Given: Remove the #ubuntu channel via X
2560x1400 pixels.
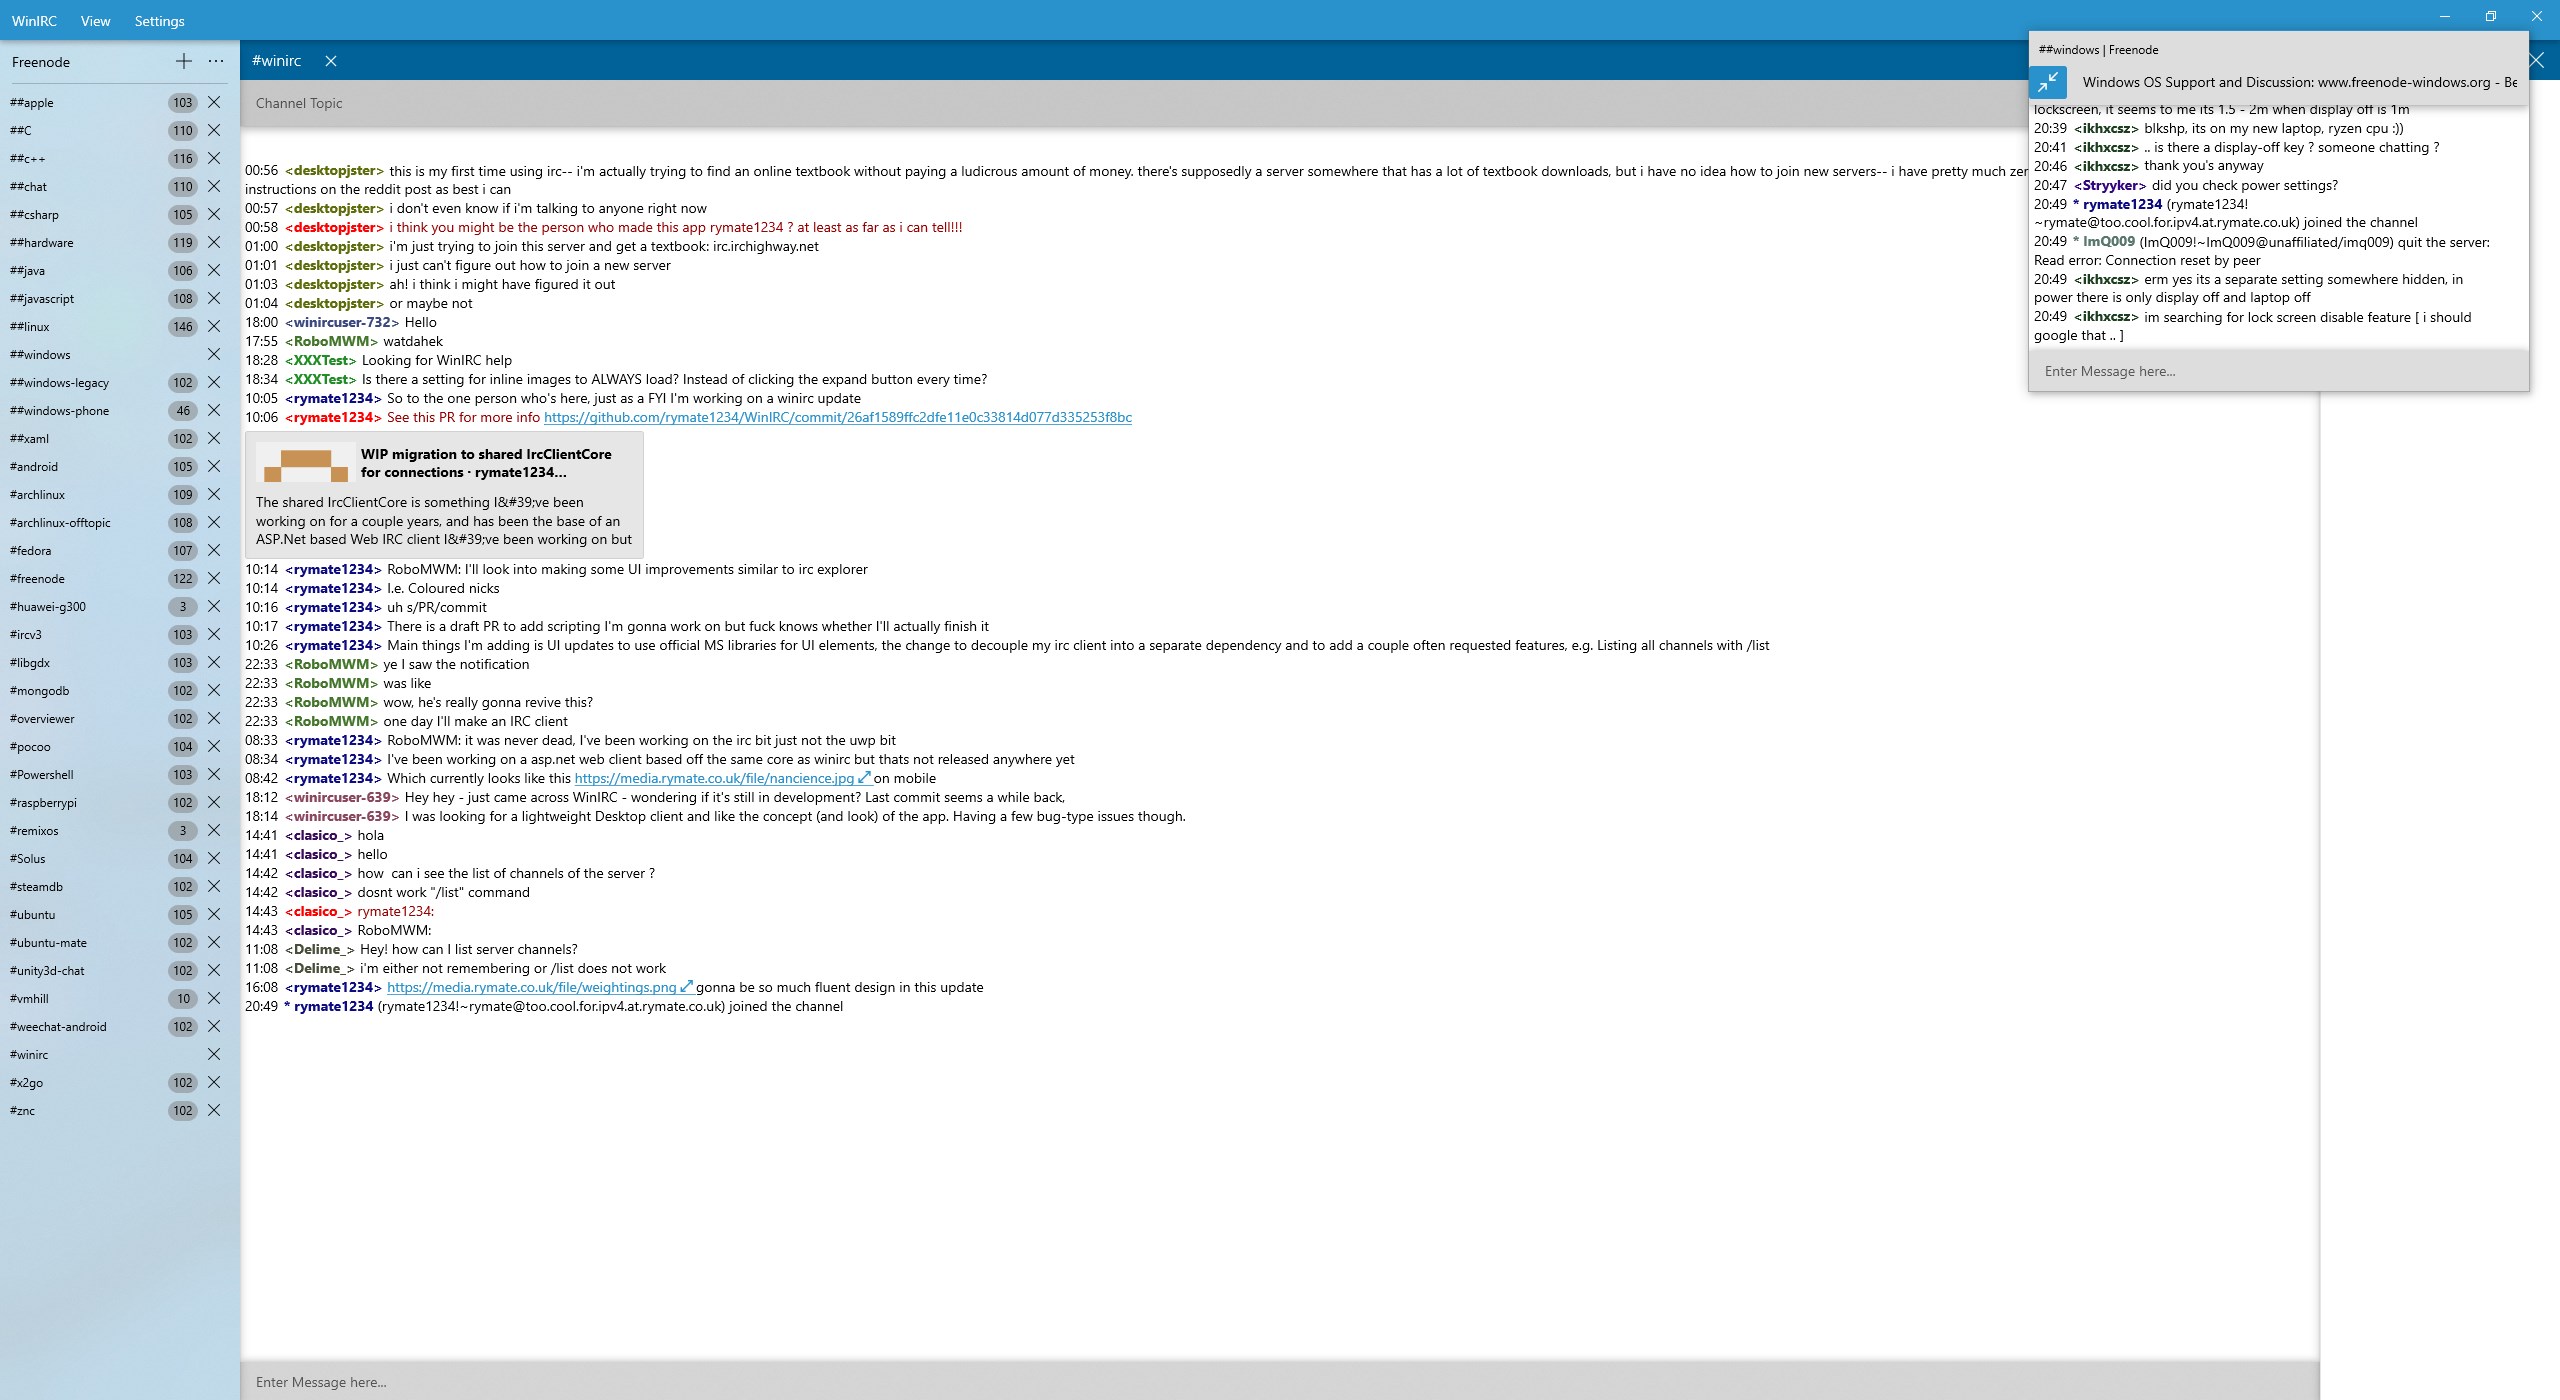Looking at the screenshot, I should pos(214,915).
